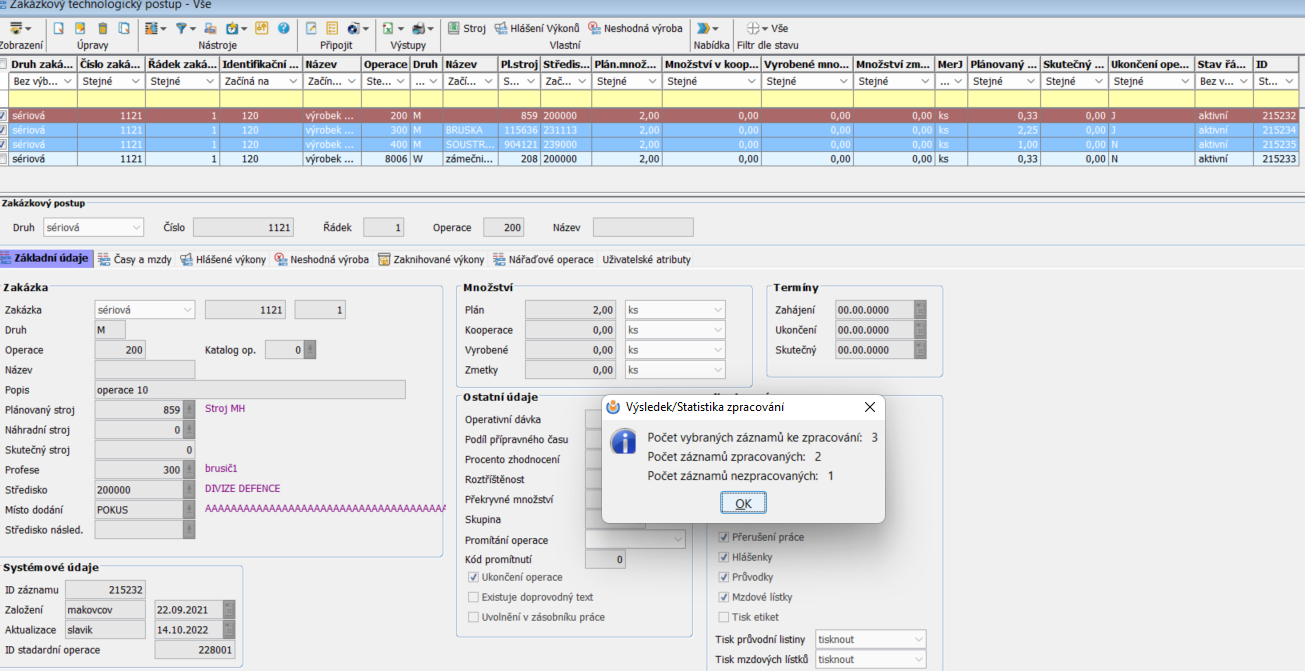Enable the Existuje doprovodný text checkbox
1305x671 pixels.
click(x=473, y=597)
